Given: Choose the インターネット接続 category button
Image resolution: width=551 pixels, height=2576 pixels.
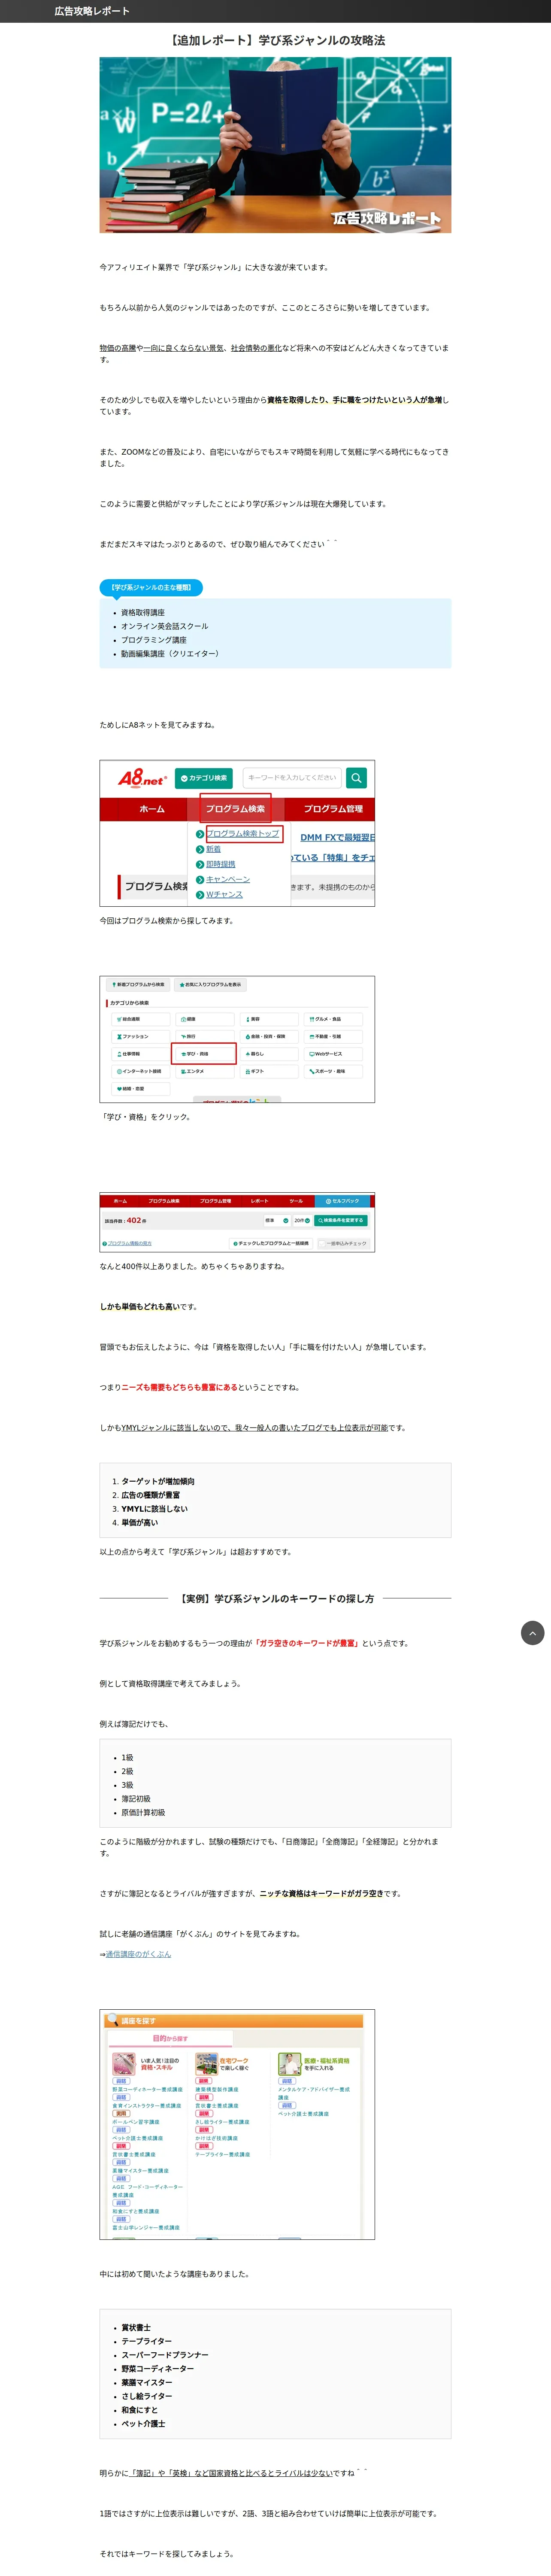Looking at the screenshot, I should click(141, 1071).
